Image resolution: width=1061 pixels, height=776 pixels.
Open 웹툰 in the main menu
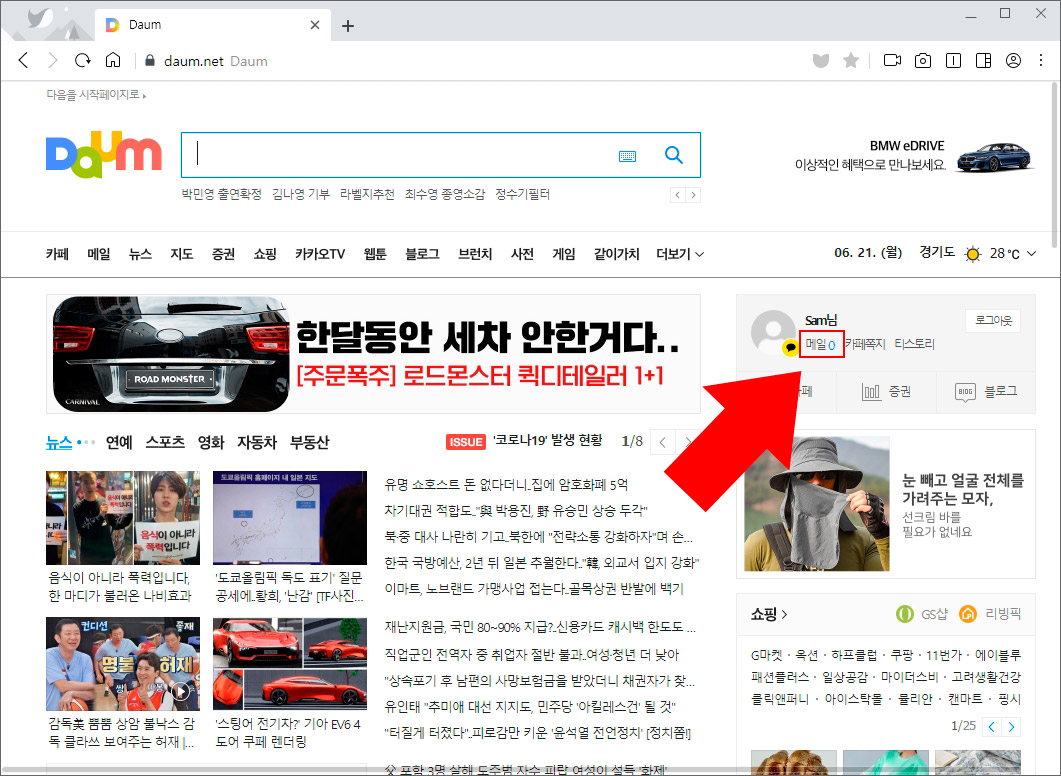pos(375,254)
